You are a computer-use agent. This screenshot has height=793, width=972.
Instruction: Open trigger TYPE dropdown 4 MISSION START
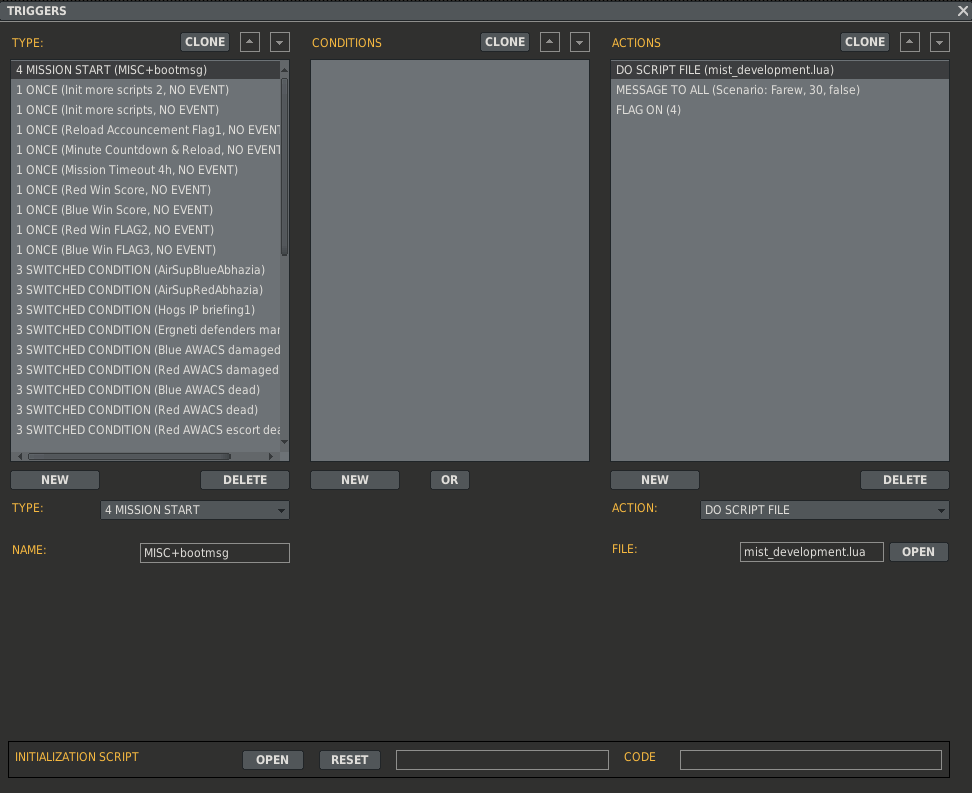coord(195,510)
